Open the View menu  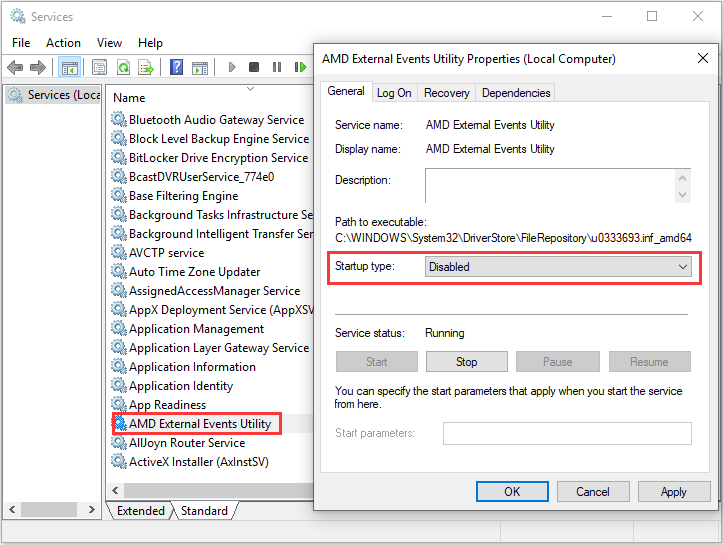click(x=109, y=43)
